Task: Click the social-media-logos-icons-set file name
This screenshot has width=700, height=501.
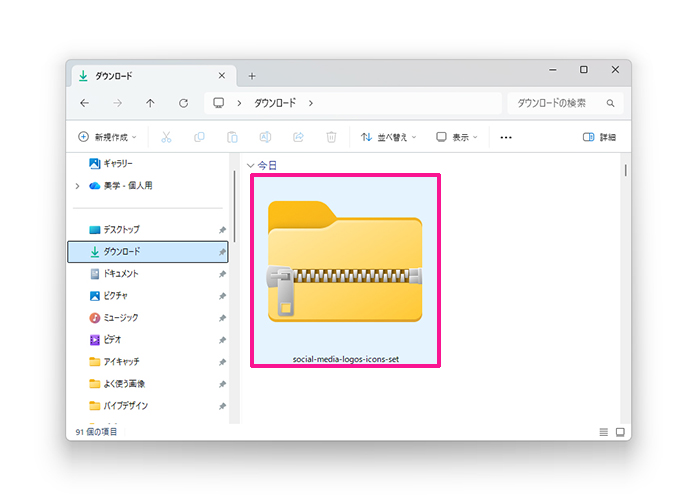Action: (346, 359)
